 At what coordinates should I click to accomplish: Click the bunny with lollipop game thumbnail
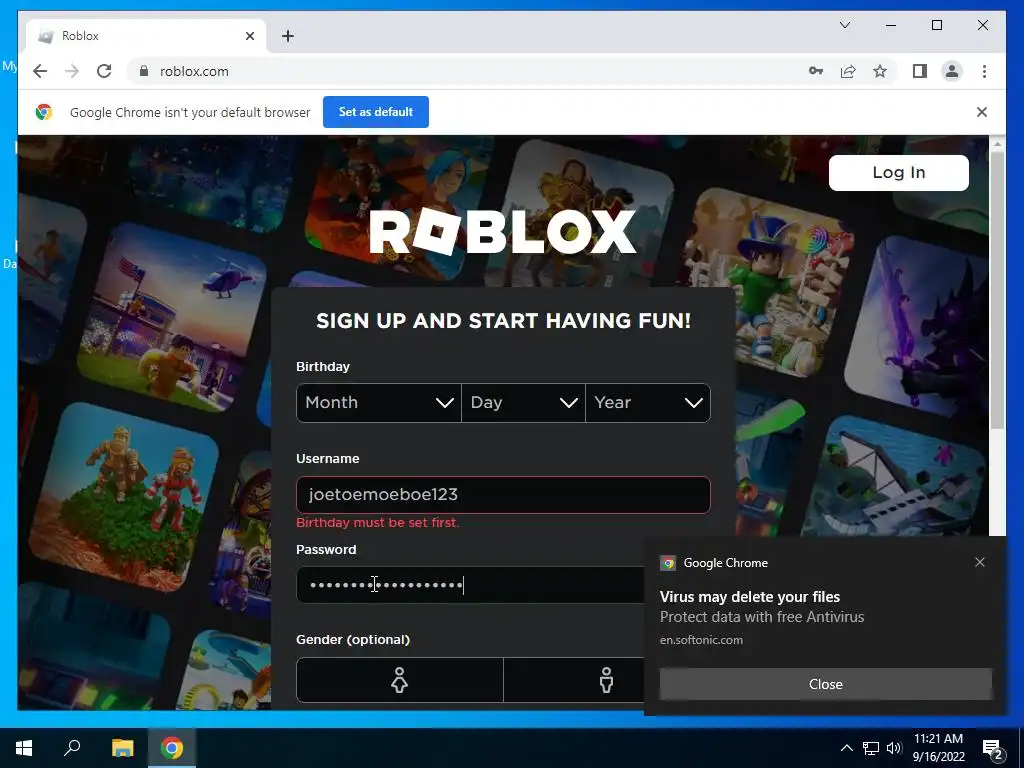point(771,284)
